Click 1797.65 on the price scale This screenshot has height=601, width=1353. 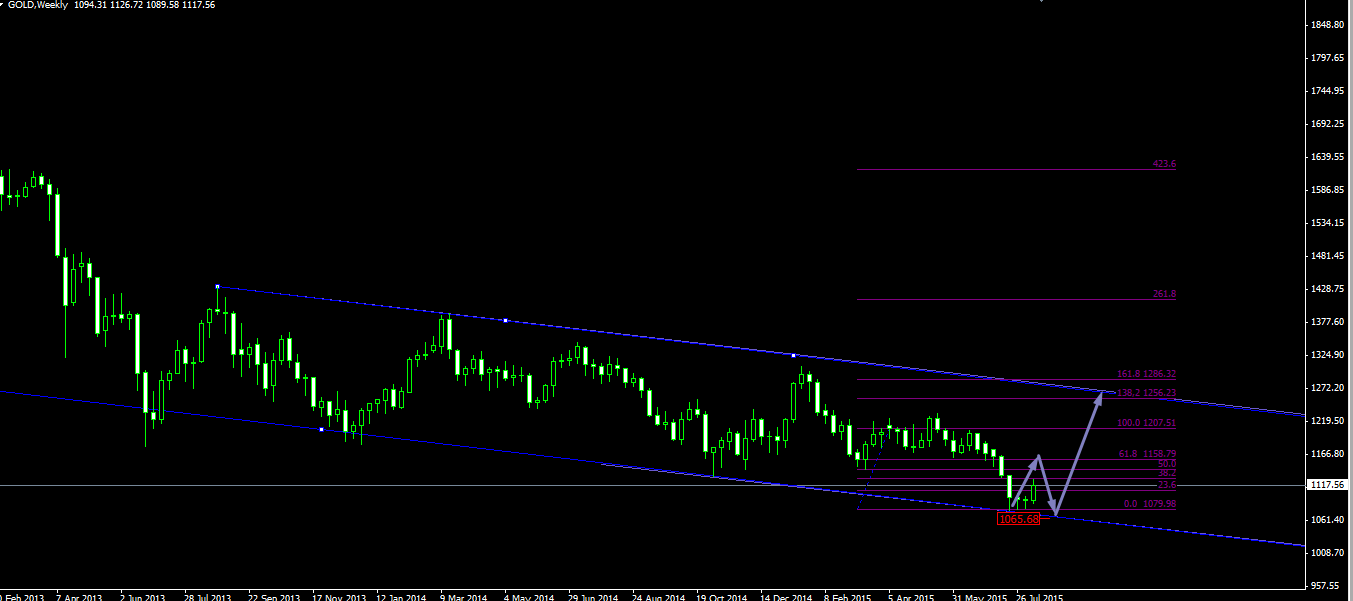pos(1329,58)
